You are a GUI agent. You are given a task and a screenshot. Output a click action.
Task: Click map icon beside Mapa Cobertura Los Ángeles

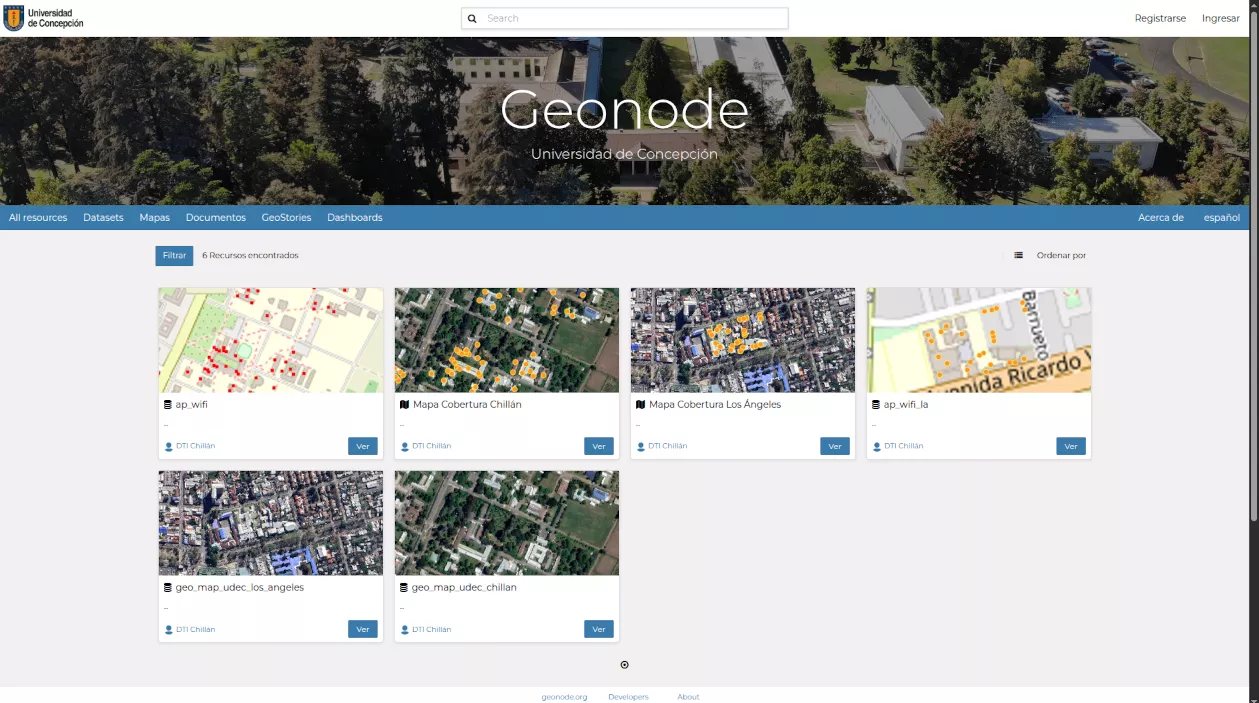tap(640, 405)
